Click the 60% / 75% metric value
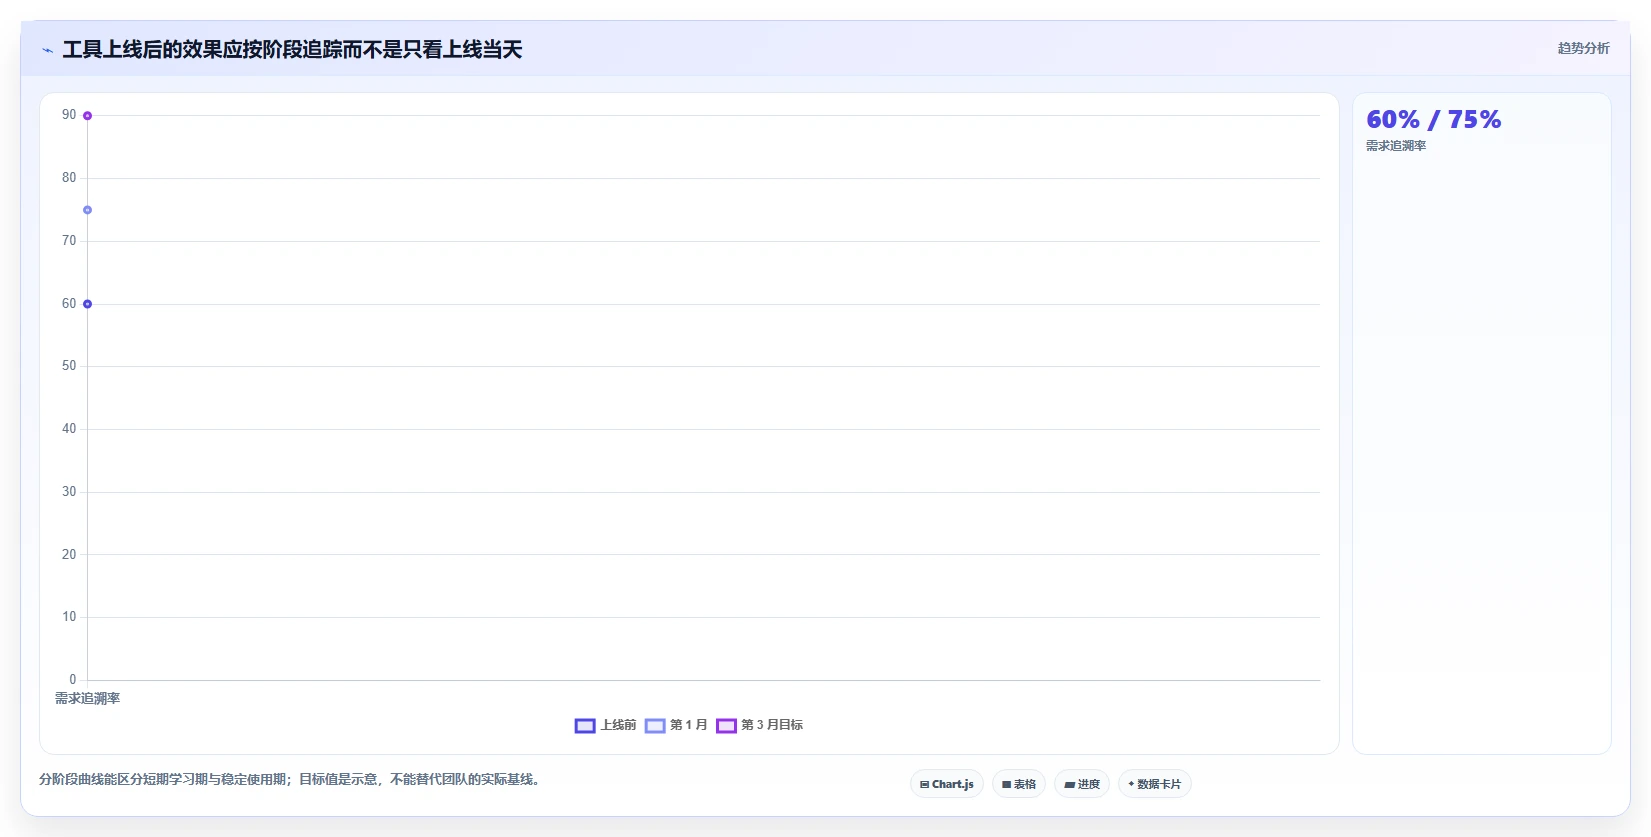The image size is (1651, 837). click(1433, 119)
